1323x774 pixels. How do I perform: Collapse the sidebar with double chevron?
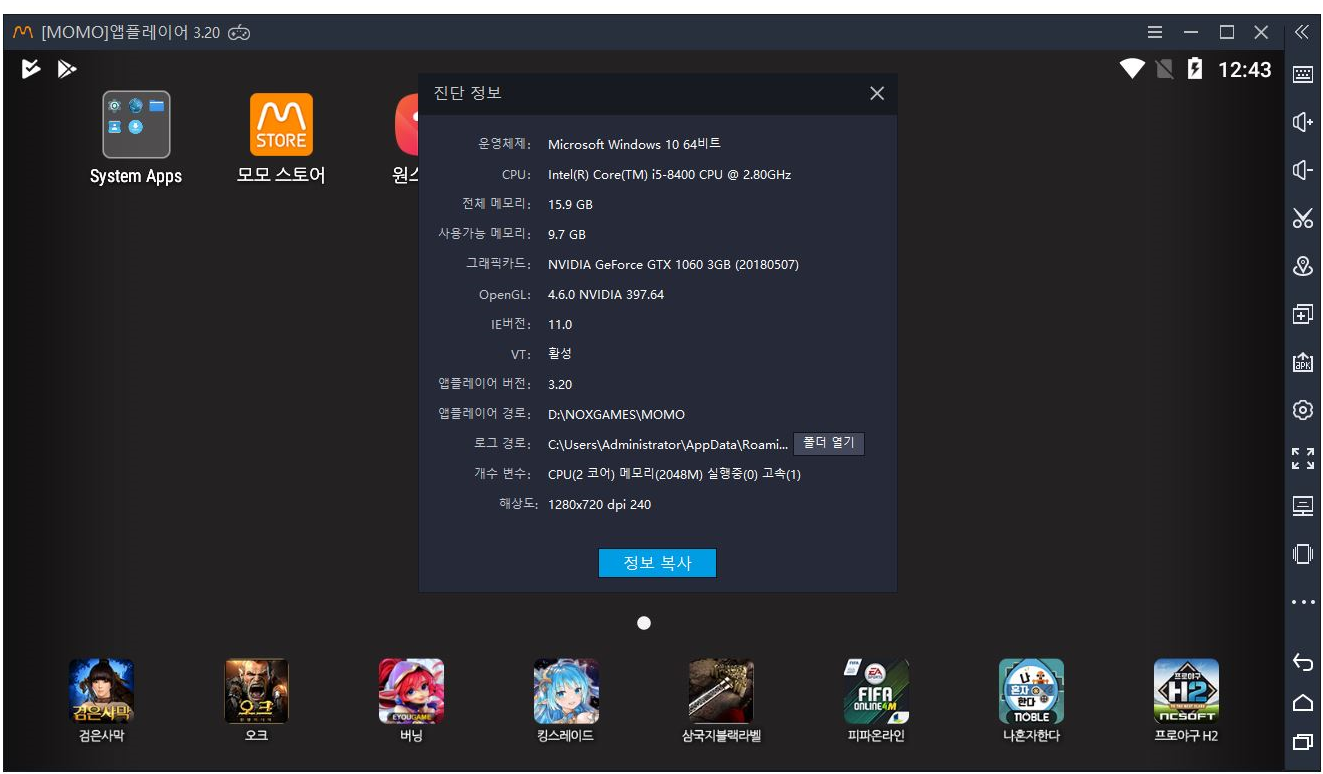[1301, 32]
